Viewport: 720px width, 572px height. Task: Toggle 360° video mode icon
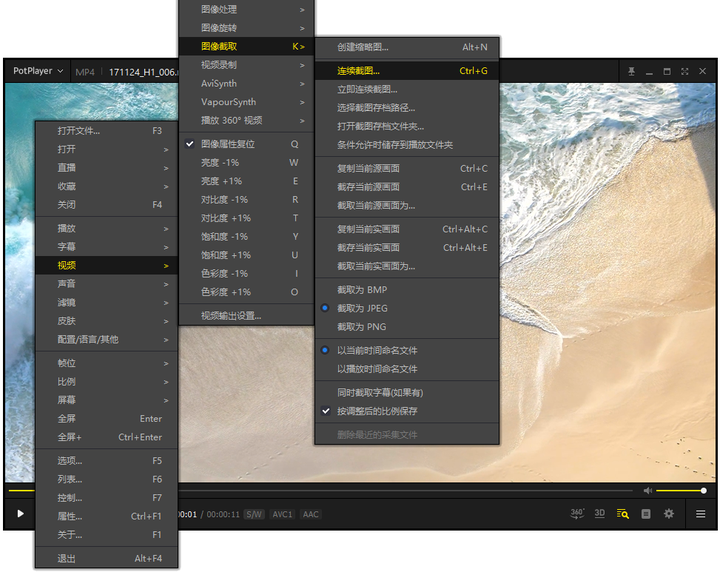coord(577,514)
